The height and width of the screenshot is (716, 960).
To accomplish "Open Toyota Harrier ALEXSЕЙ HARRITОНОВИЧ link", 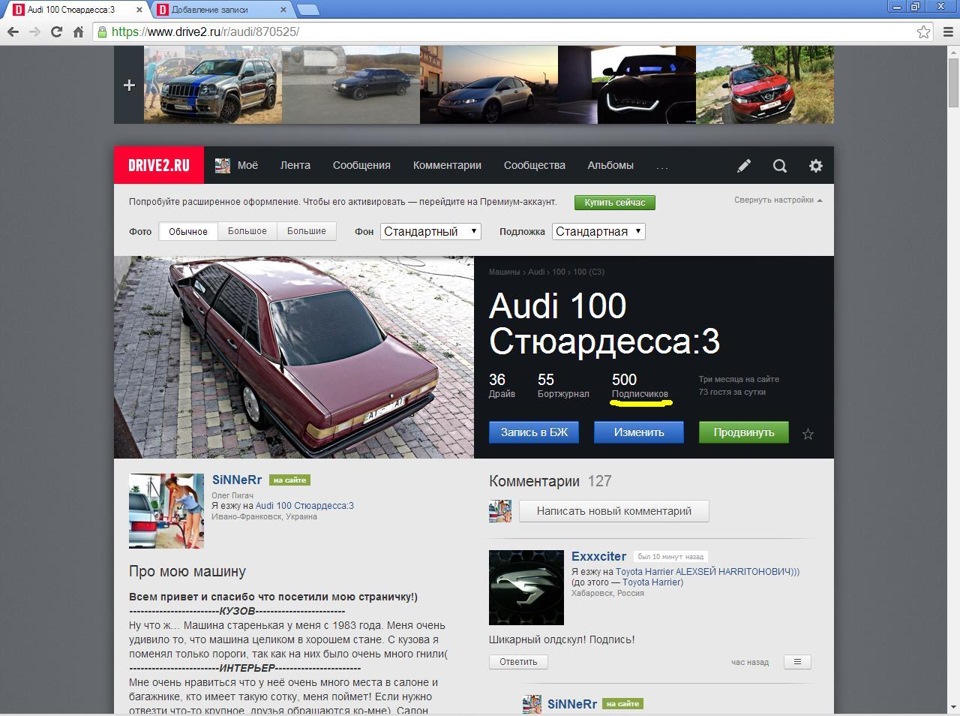I will click(x=707, y=571).
